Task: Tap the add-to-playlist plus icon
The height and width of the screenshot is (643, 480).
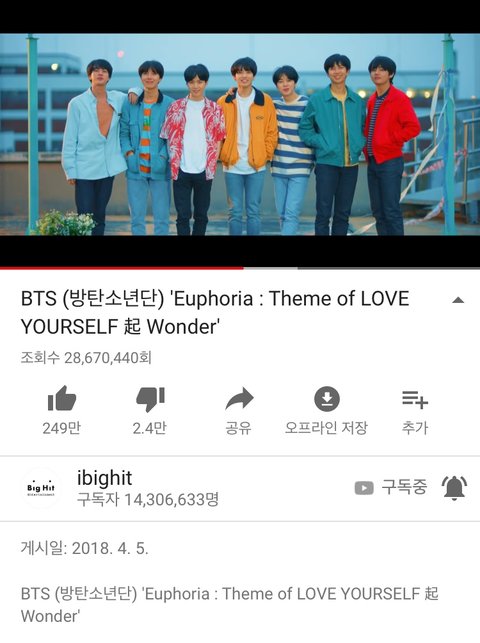Action: [415, 399]
